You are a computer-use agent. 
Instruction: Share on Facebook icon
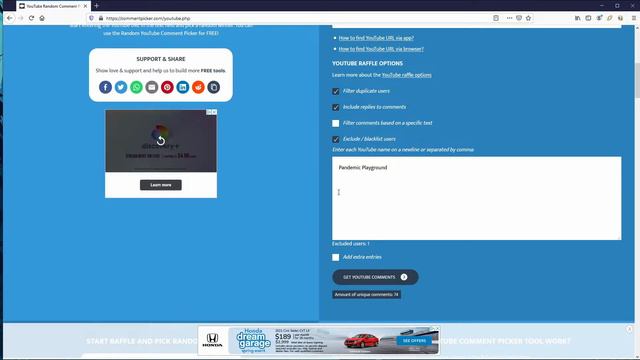click(105, 87)
